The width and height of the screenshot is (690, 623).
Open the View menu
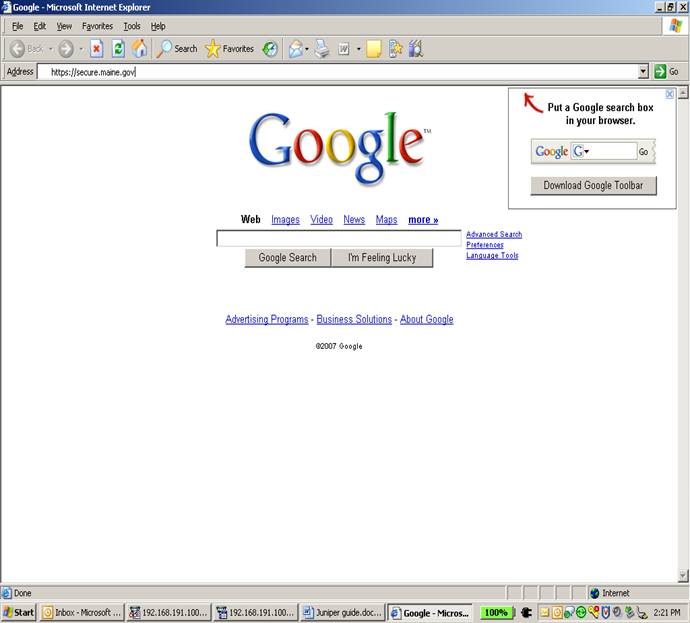(x=64, y=26)
